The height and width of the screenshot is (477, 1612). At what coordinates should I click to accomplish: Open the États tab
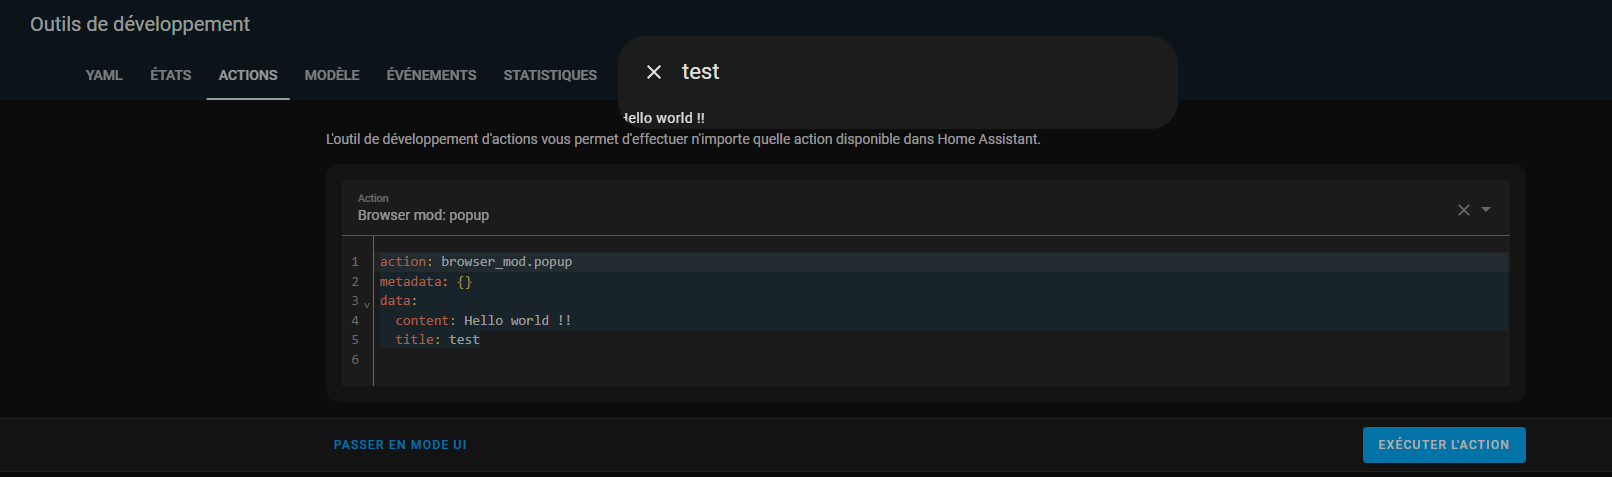point(171,75)
